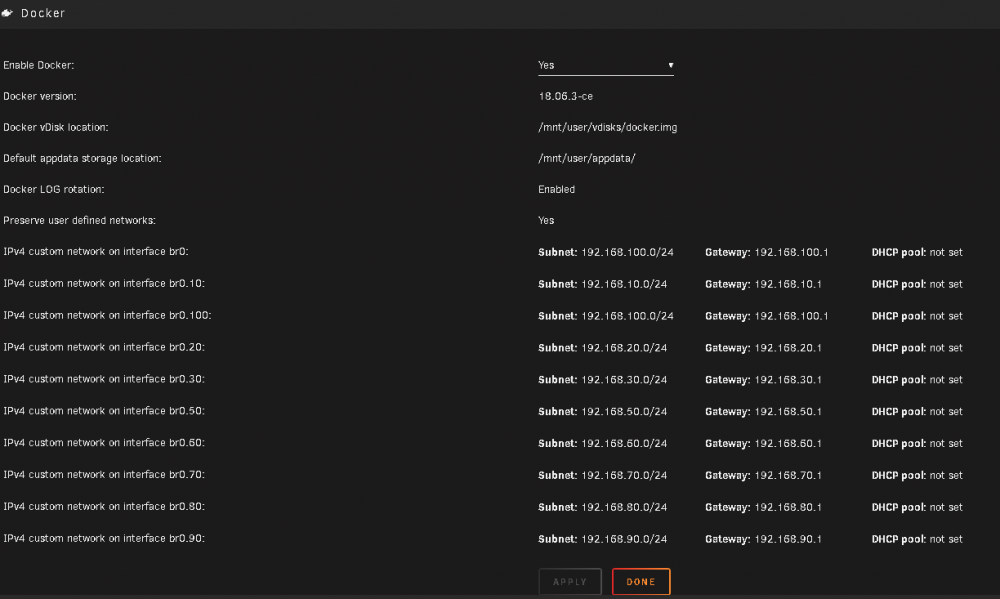1000x599 pixels.
Task: Click the subnet 192.168.50.0/24
Action: point(624,412)
